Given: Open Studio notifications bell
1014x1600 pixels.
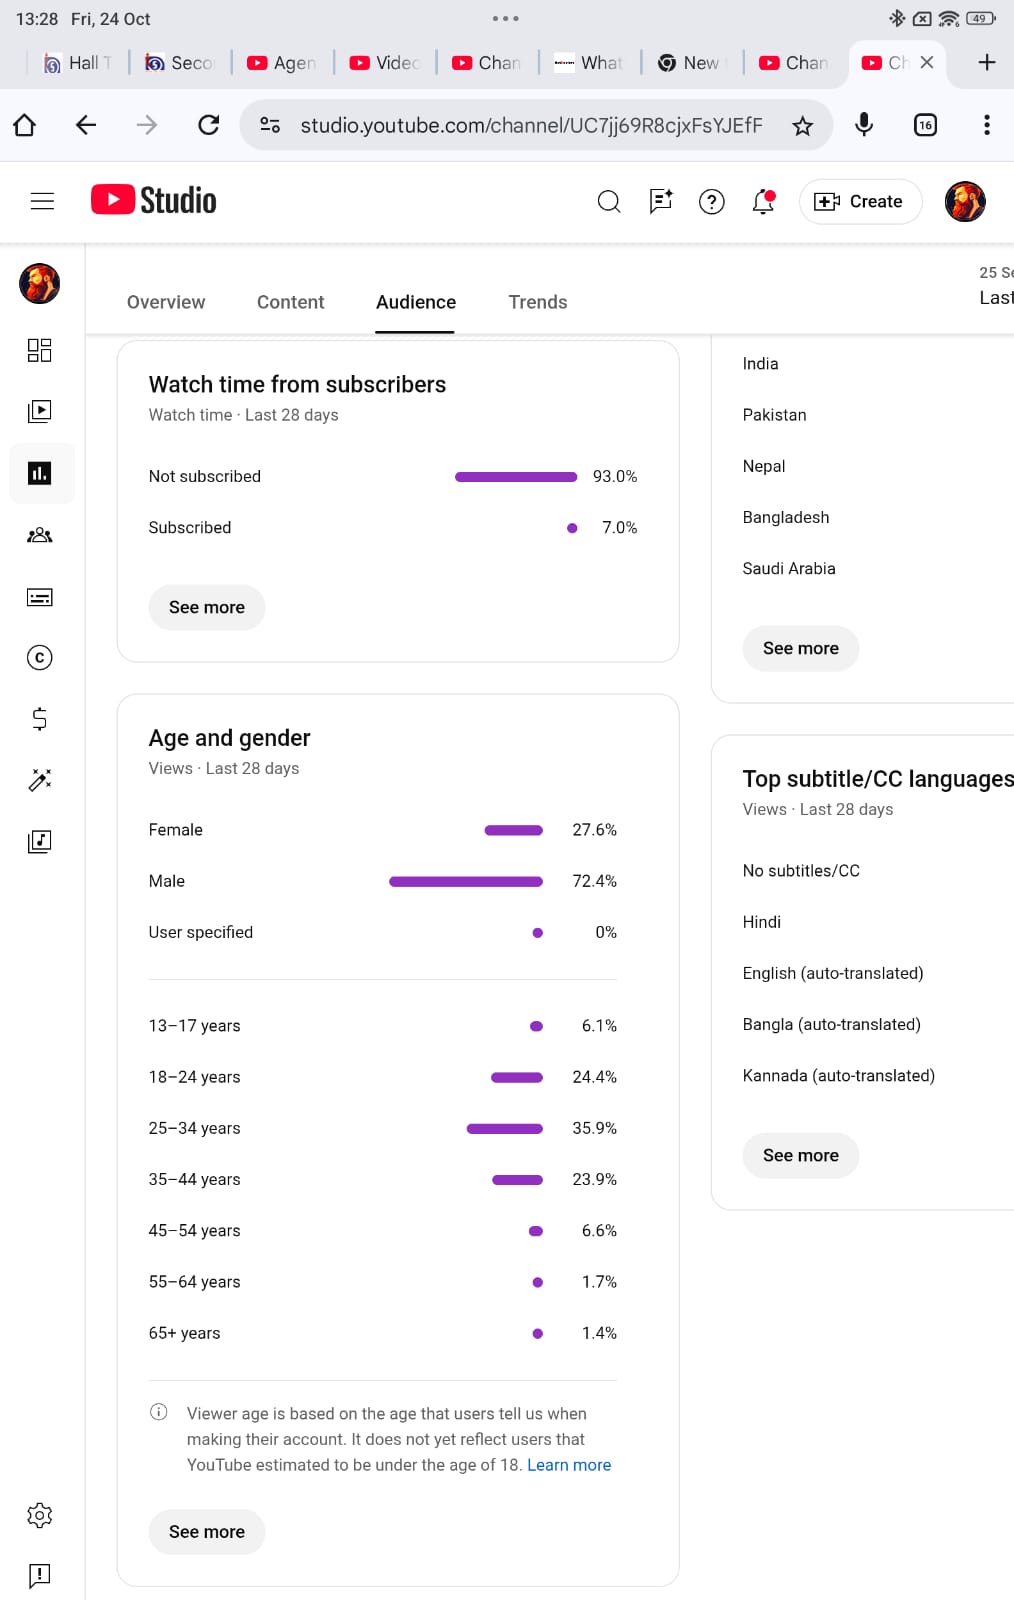Looking at the screenshot, I should click(763, 201).
